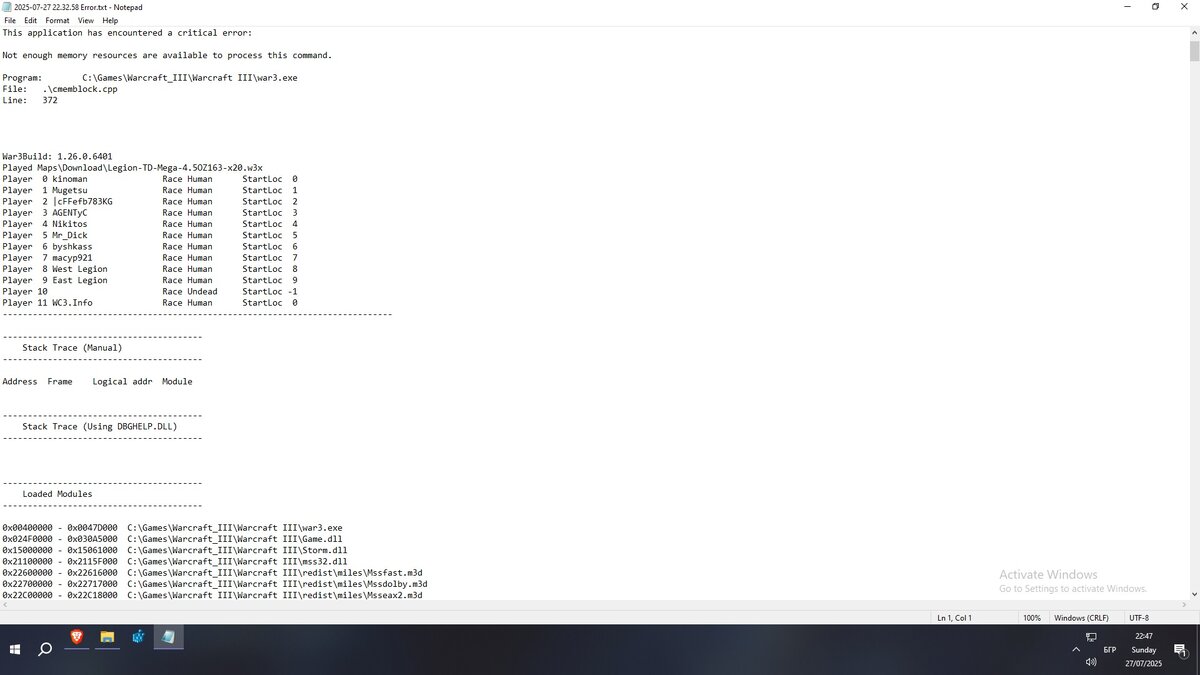Viewport: 1200px width, 675px height.
Task: Open the File menu
Action: click(10, 20)
